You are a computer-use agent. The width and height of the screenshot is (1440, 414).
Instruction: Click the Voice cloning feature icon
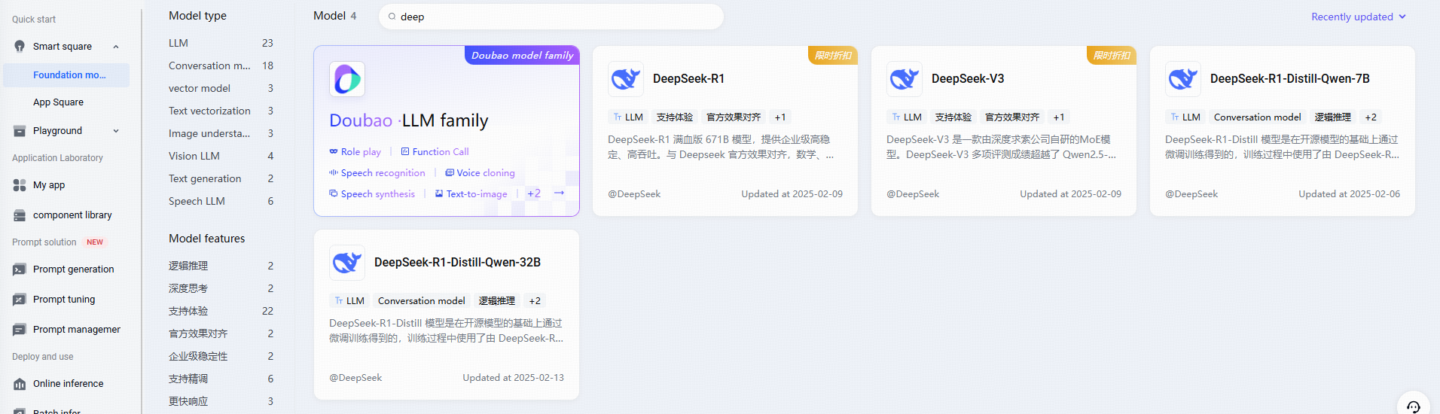[449, 173]
